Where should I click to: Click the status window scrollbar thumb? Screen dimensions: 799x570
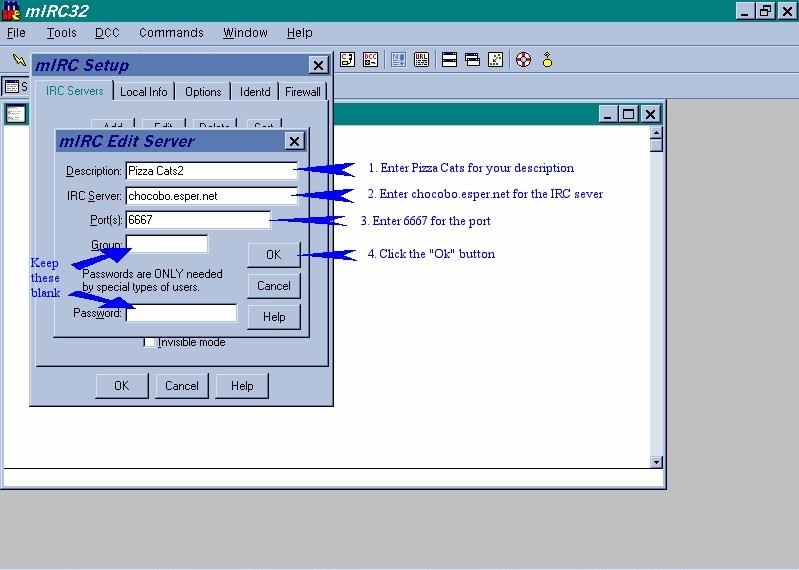click(656, 145)
